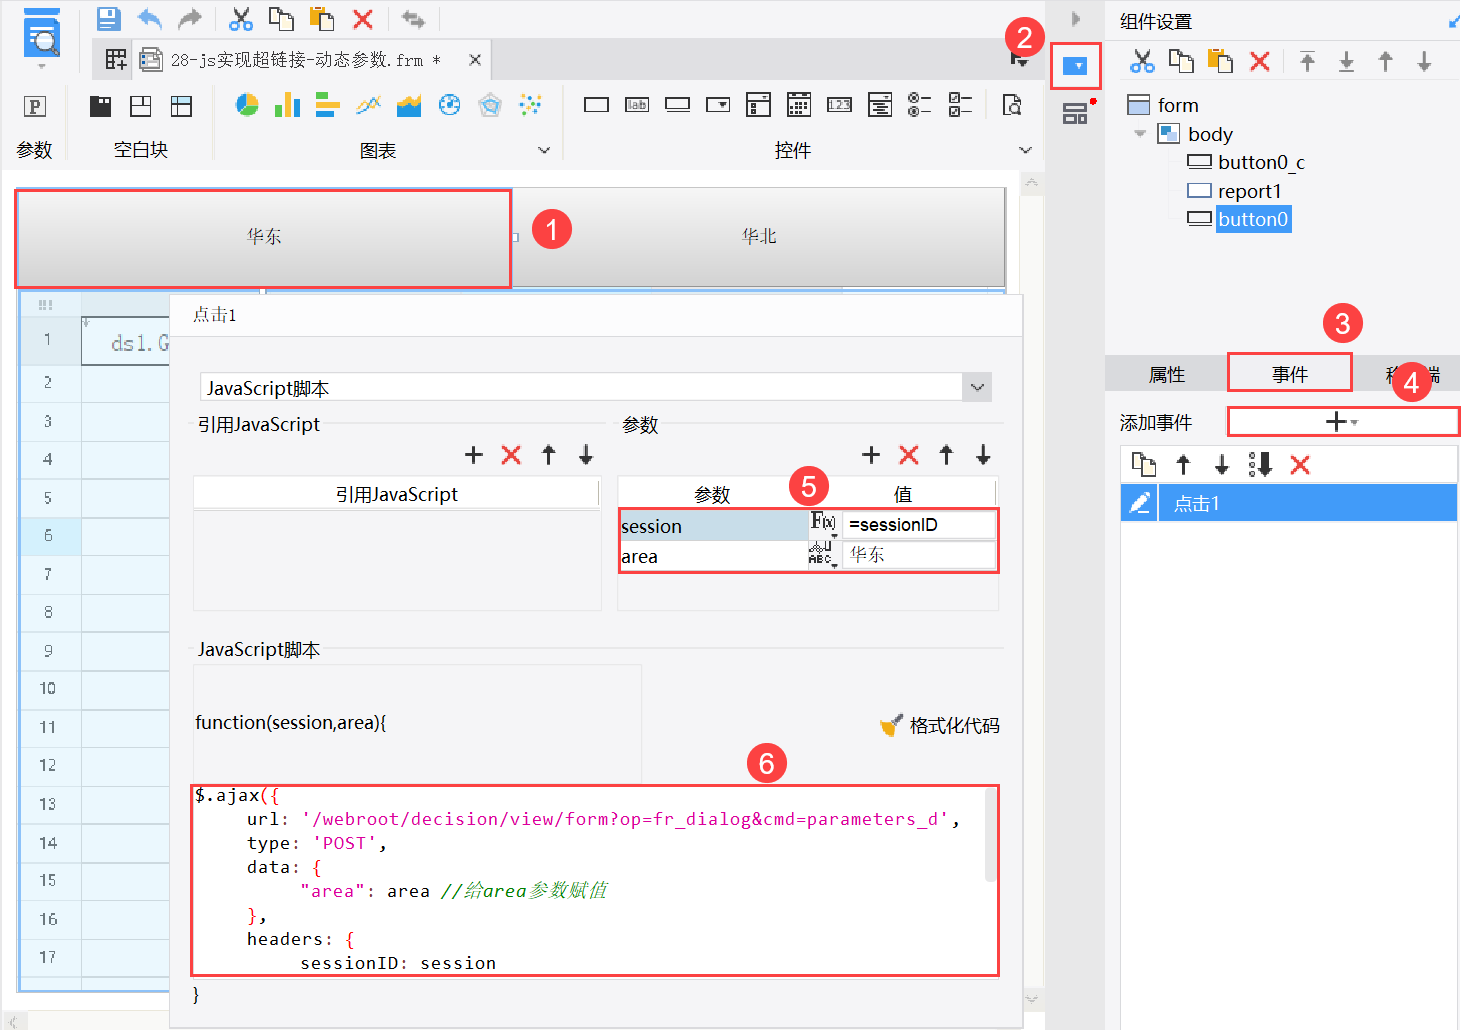This screenshot has width=1461, height=1030.
Task: Open the preview magnifier page icon
Action: point(41,33)
